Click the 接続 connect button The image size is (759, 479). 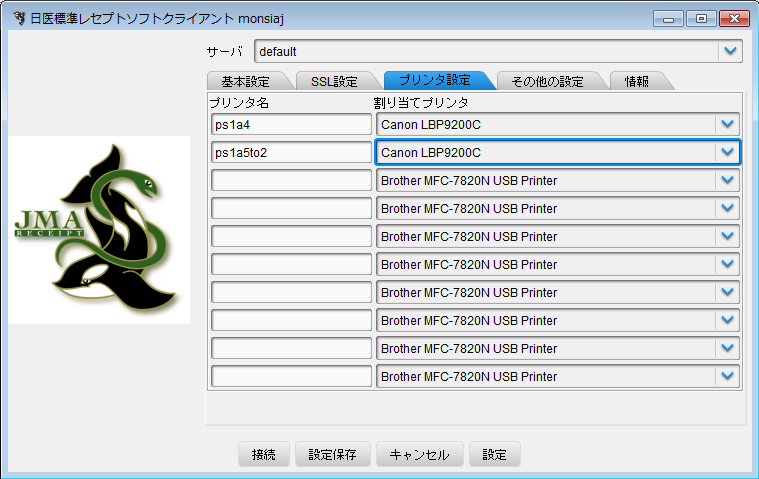[x=264, y=454]
